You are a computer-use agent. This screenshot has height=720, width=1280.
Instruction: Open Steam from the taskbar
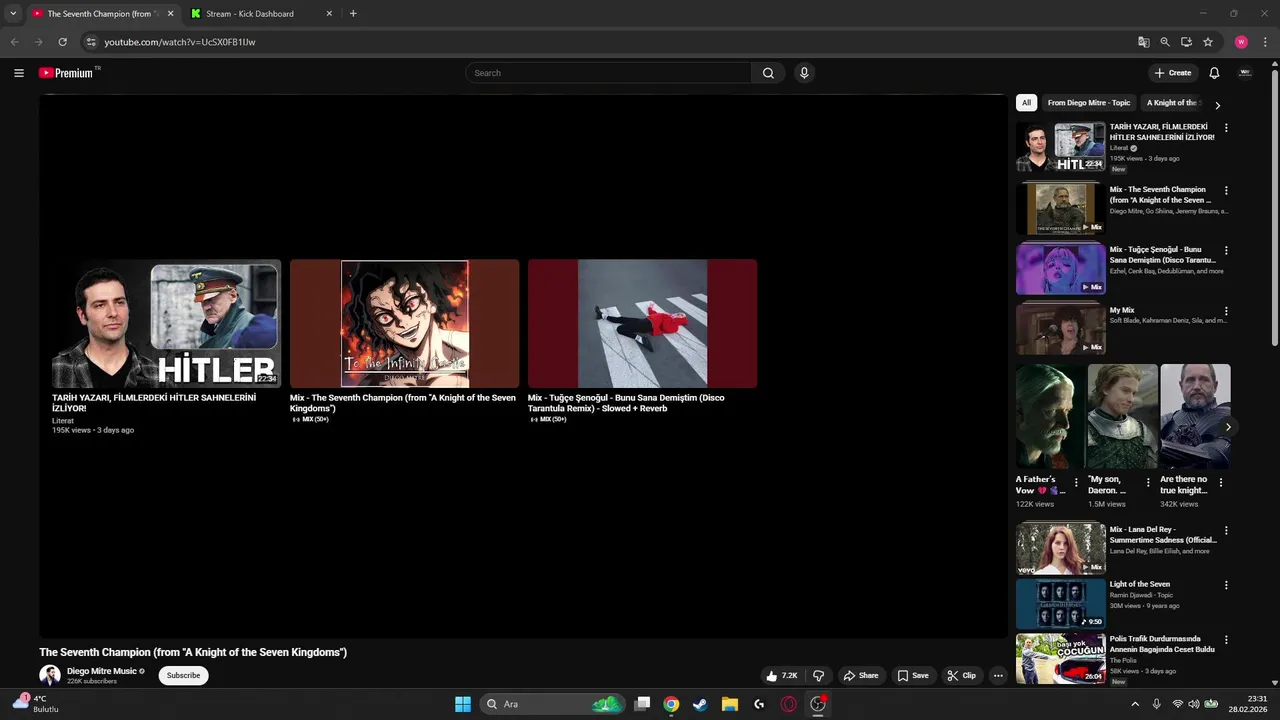[700, 704]
